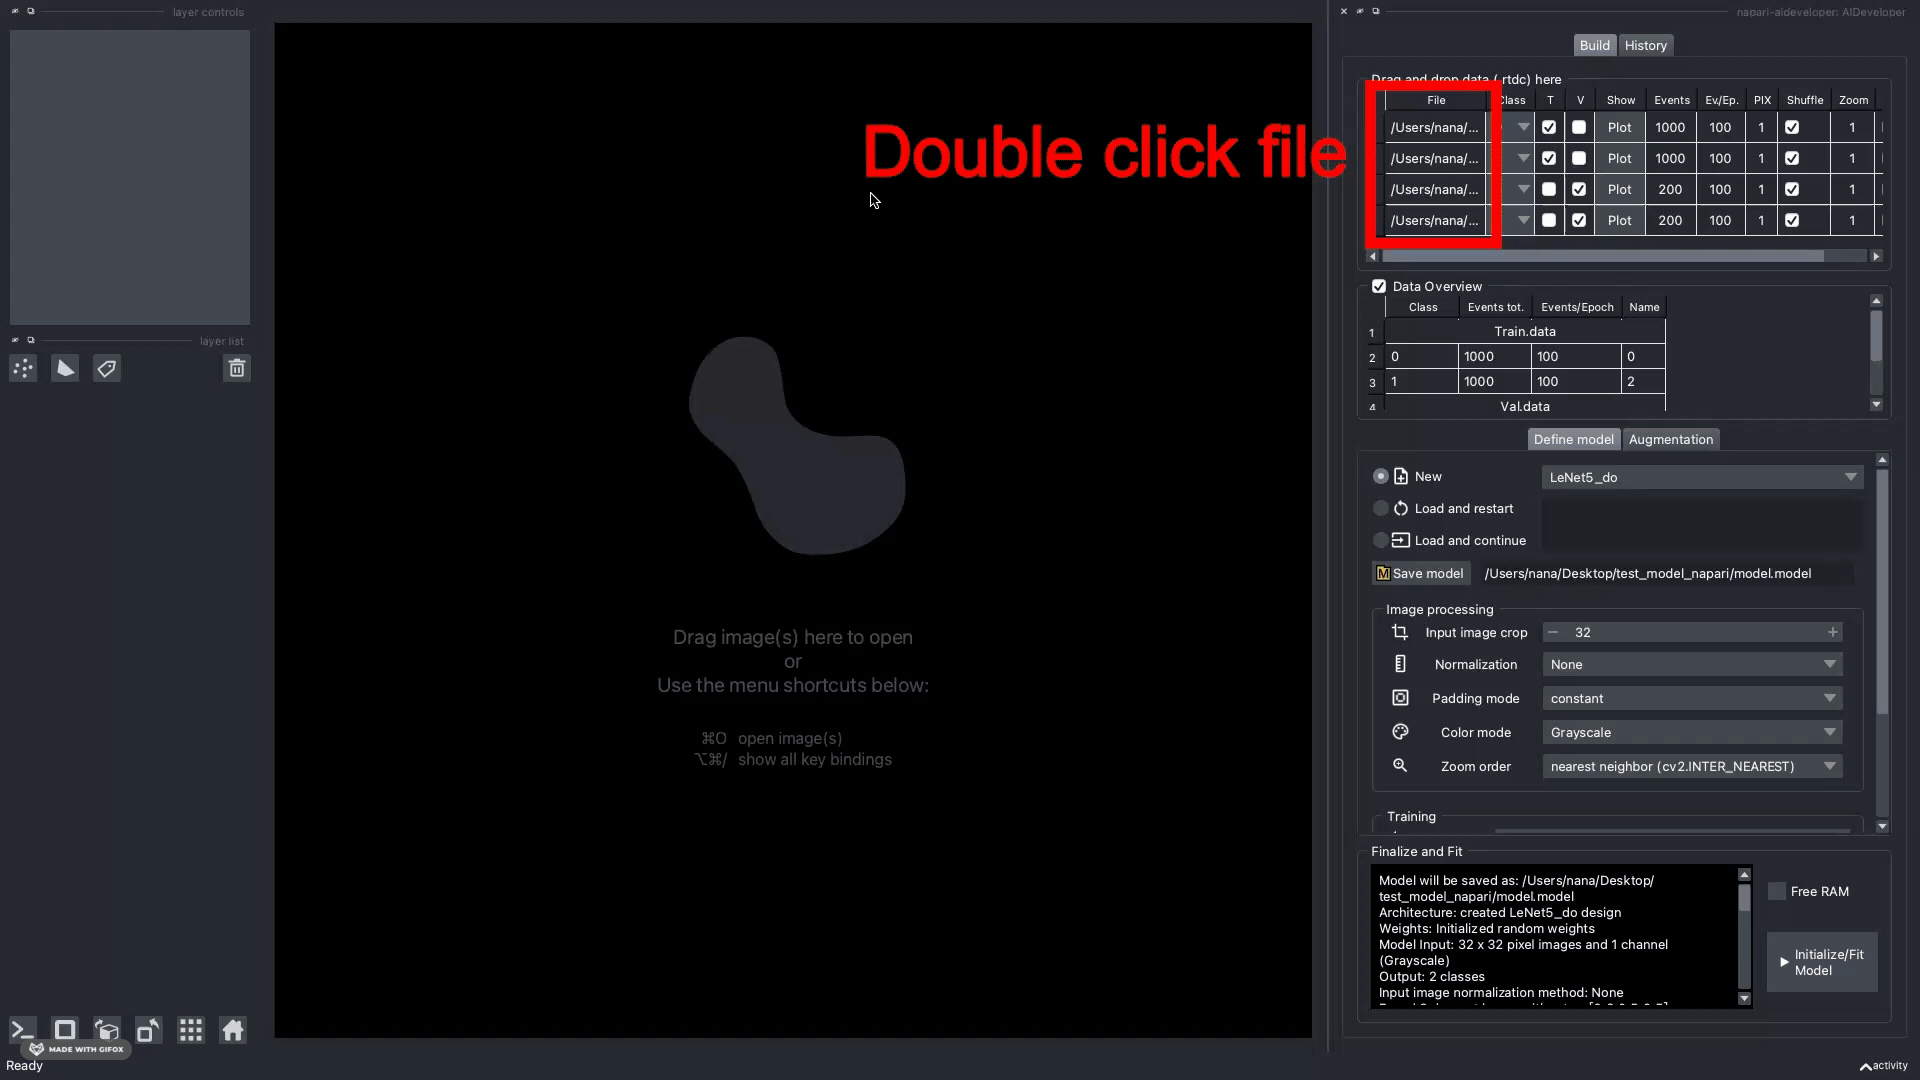The image size is (1920, 1080).
Task: Toggle grid mode icon
Action: (191, 1030)
